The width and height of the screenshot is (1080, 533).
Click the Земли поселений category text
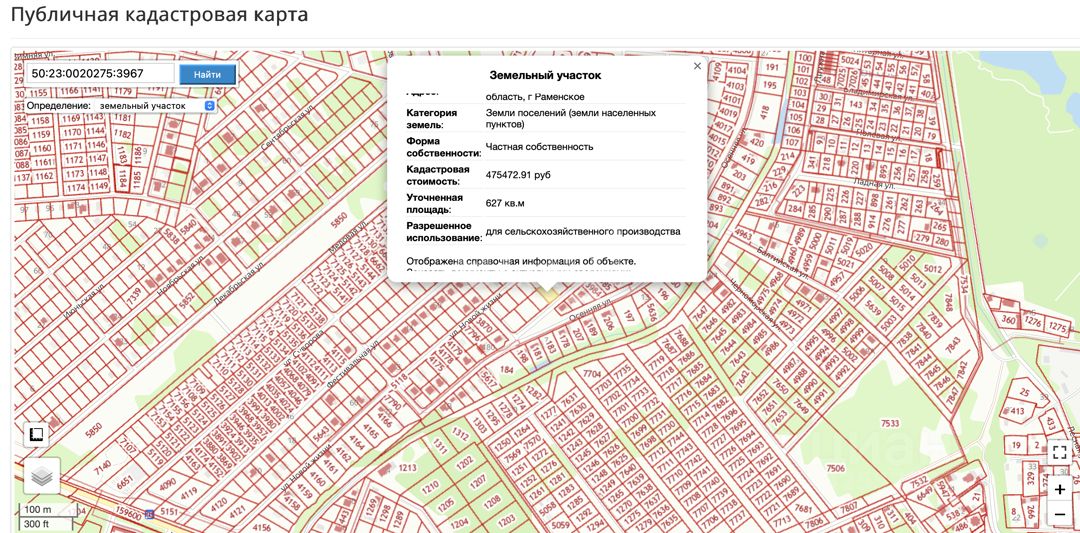(x=570, y=118)
